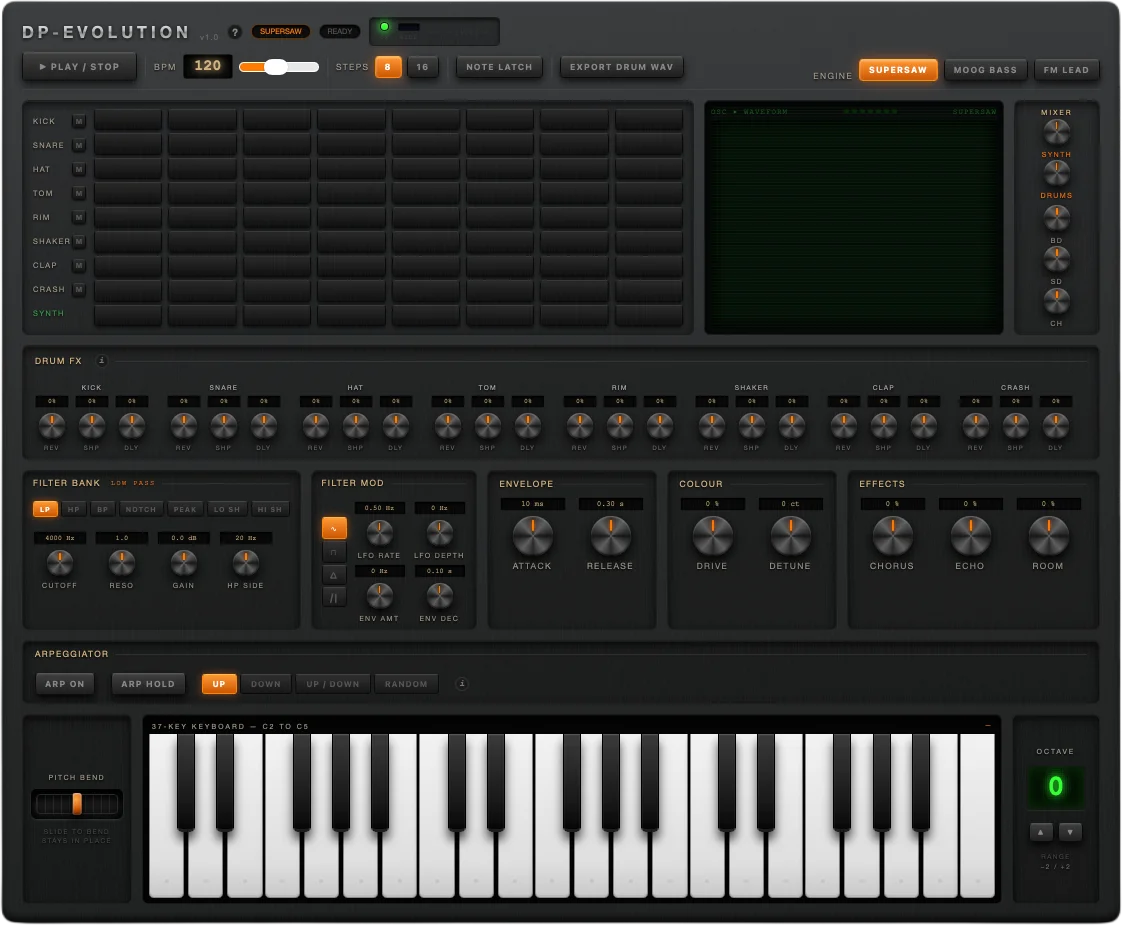Click the LFO Rate knob
Image resolution: width=1122 pixels, height=926 pixels.
pos(379,533)
